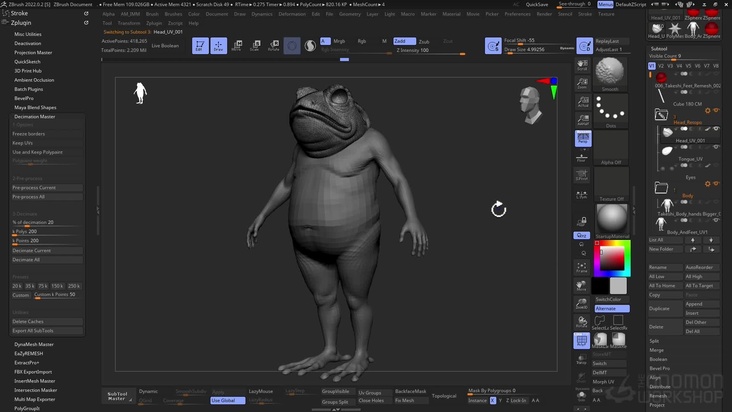This screenshot has height=412, width=732.
Task: Toggle the Persp perspective button
Action: pyautogui.click(x=582, y=138)
